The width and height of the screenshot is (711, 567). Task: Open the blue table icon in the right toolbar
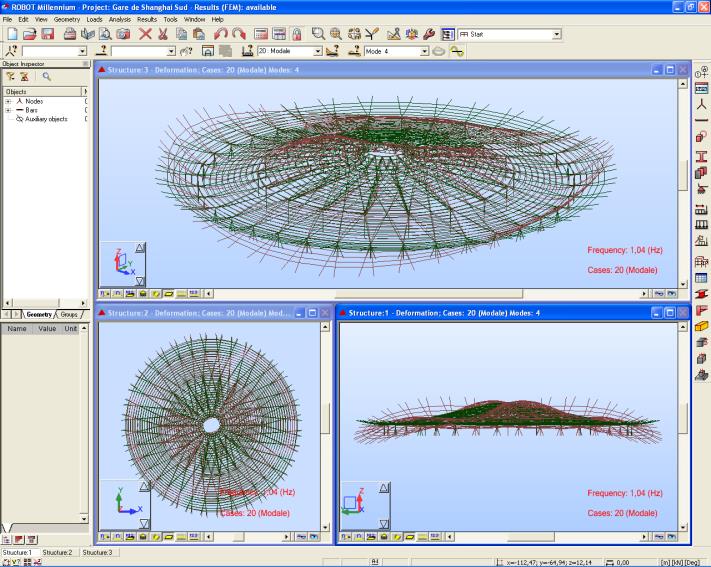tap(701, 278)
